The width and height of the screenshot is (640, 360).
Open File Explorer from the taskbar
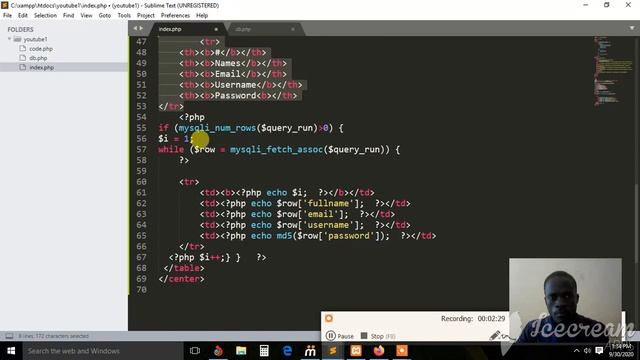click(x=241, y=351)
